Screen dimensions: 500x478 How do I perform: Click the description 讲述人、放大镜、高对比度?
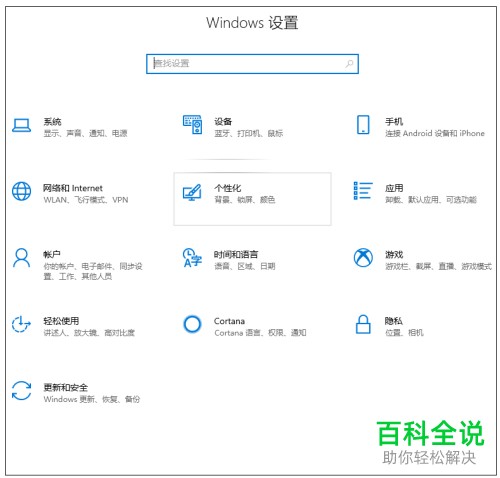89,333
